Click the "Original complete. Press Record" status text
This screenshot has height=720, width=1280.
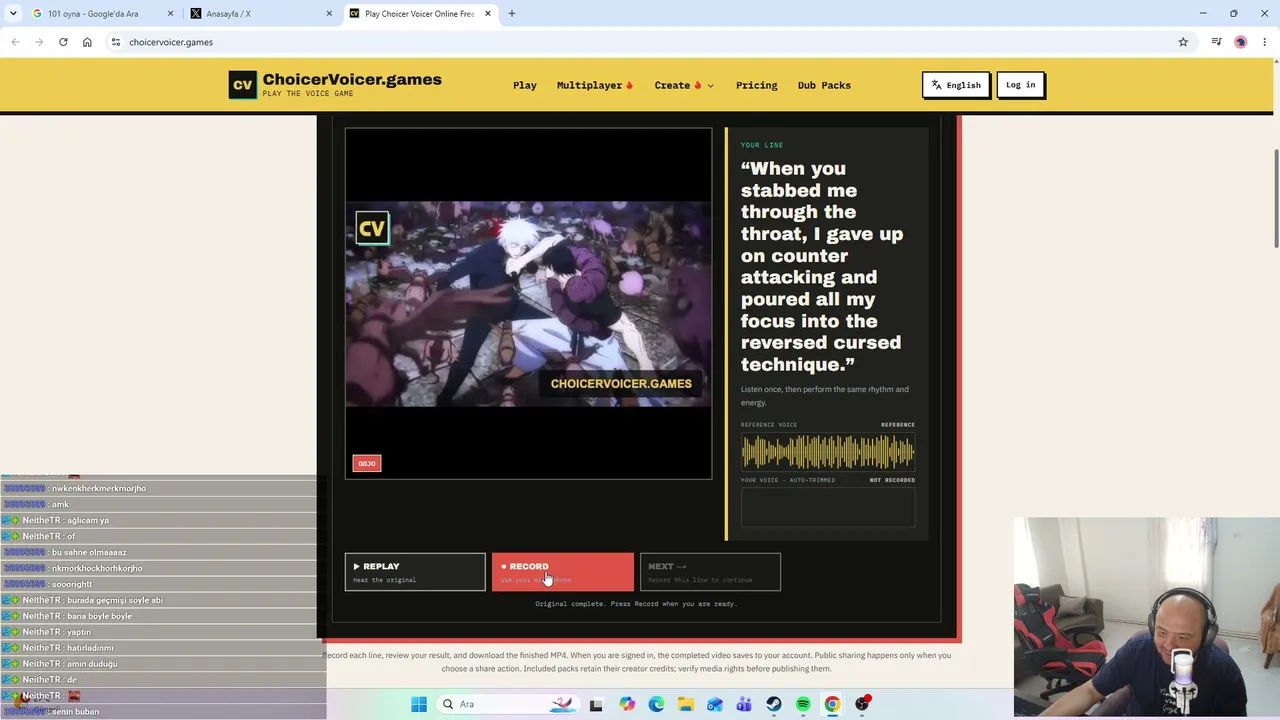636,604
